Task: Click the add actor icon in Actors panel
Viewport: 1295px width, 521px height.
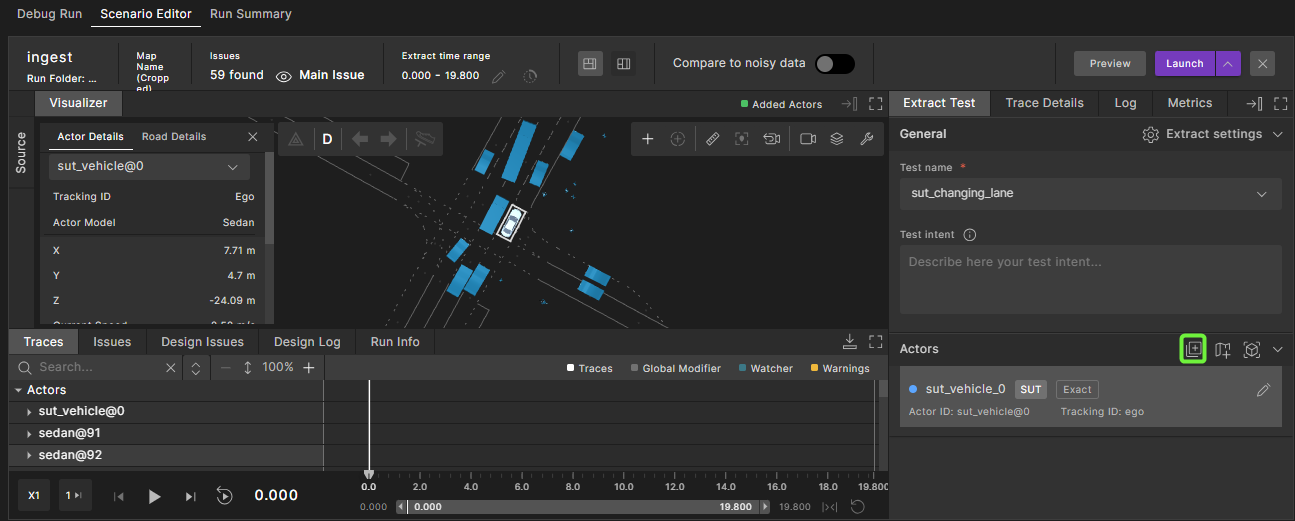Action: pos(1192,349)
